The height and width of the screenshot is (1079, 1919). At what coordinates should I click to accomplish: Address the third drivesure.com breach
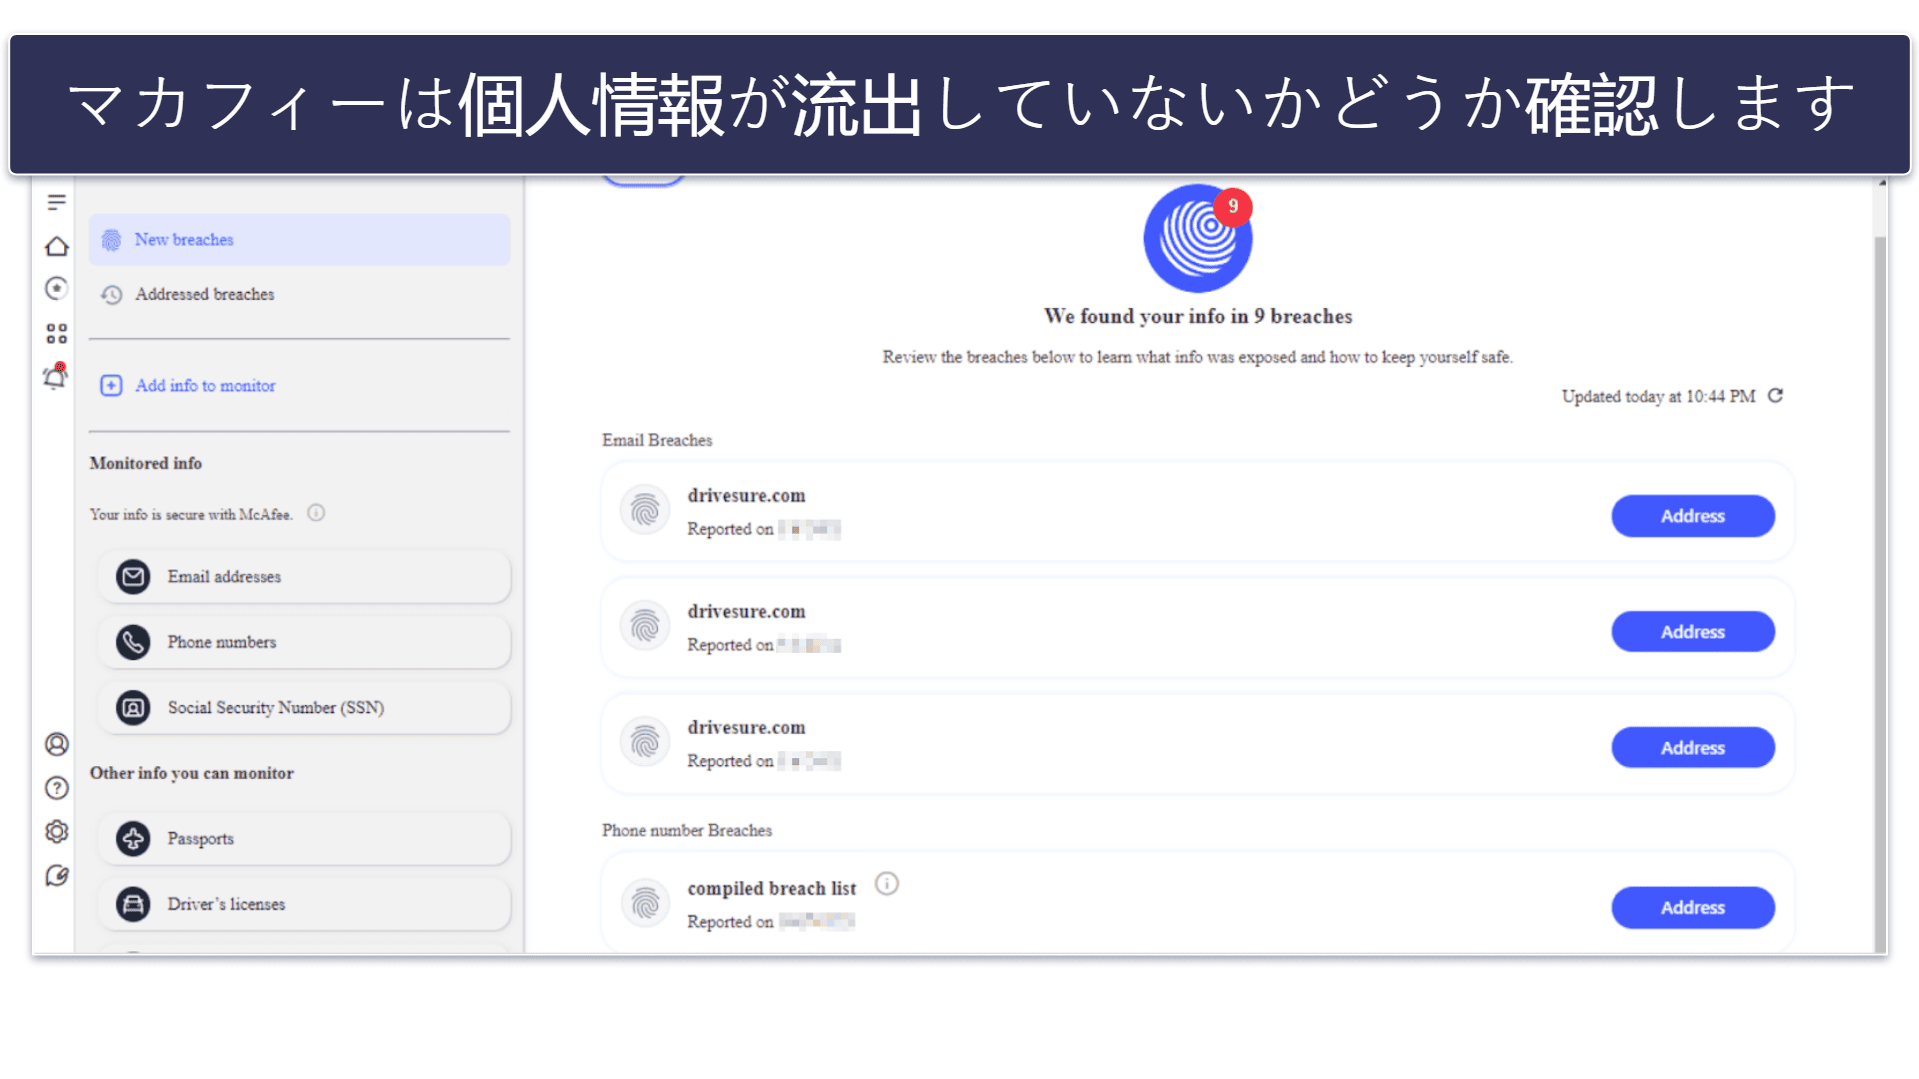[x=1693, y=748]
